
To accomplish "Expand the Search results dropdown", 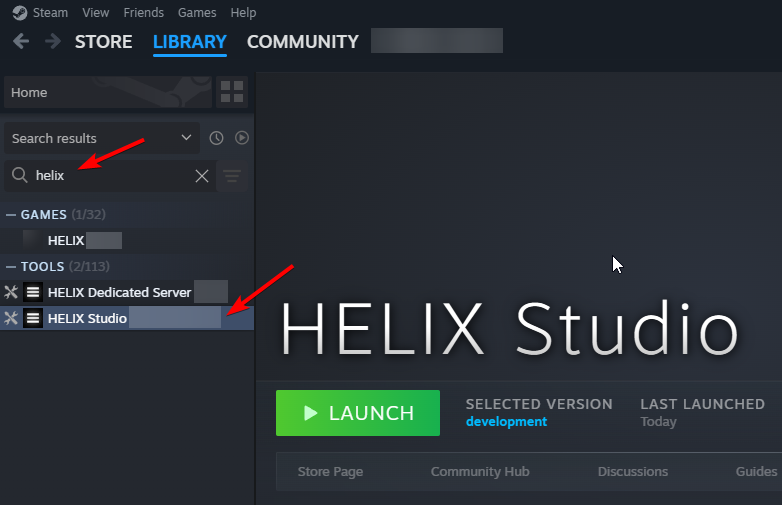I will coord(102,138).
